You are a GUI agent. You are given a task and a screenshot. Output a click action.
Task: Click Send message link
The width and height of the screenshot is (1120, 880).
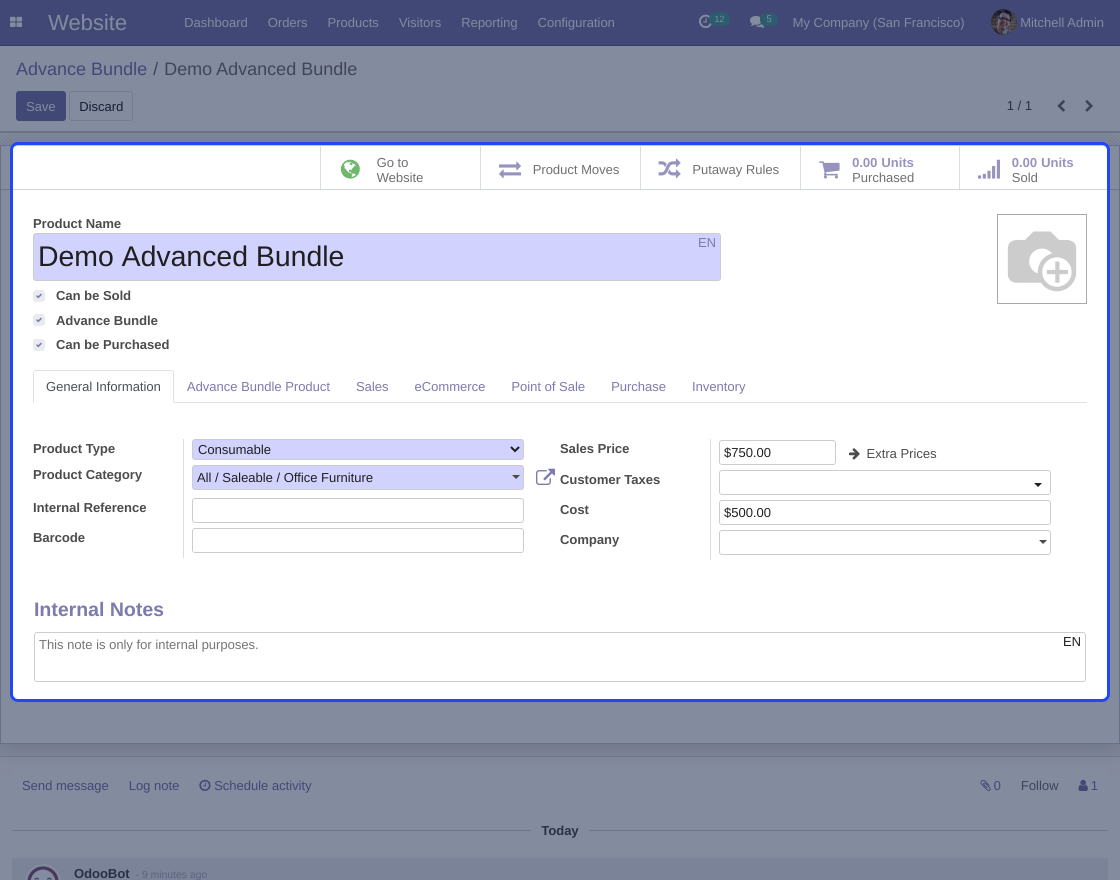(65, 786)
